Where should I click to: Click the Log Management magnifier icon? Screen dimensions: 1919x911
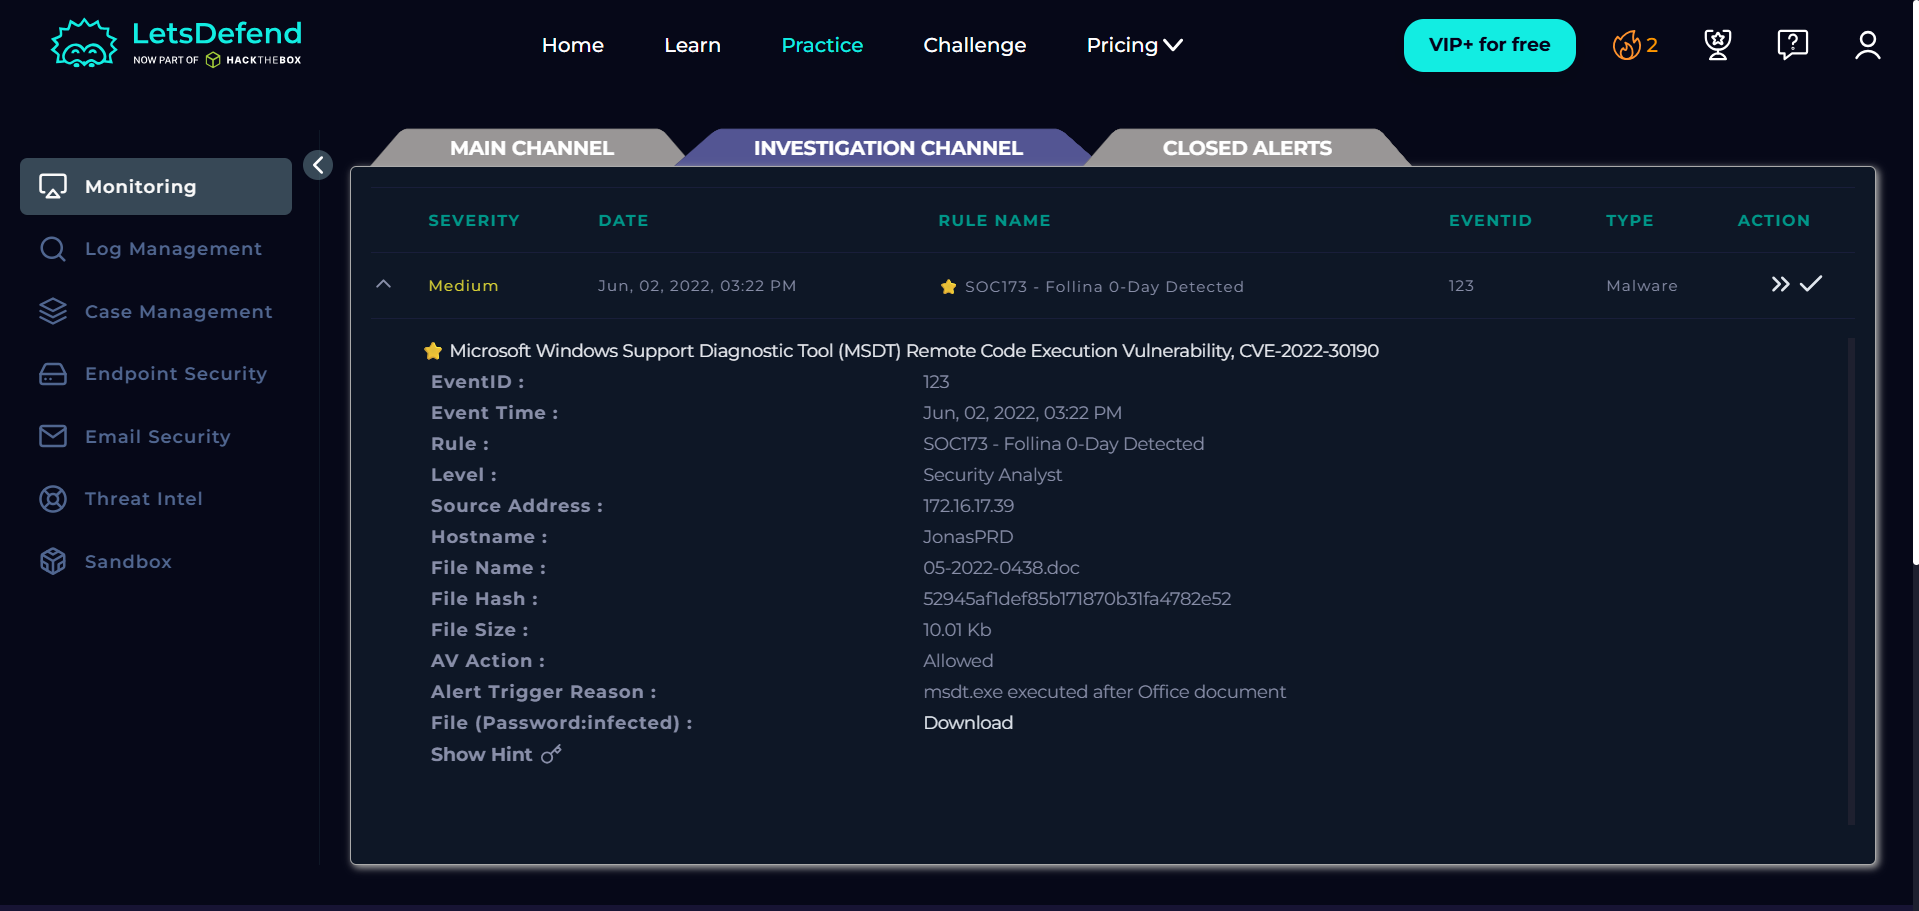pos(53,249)
